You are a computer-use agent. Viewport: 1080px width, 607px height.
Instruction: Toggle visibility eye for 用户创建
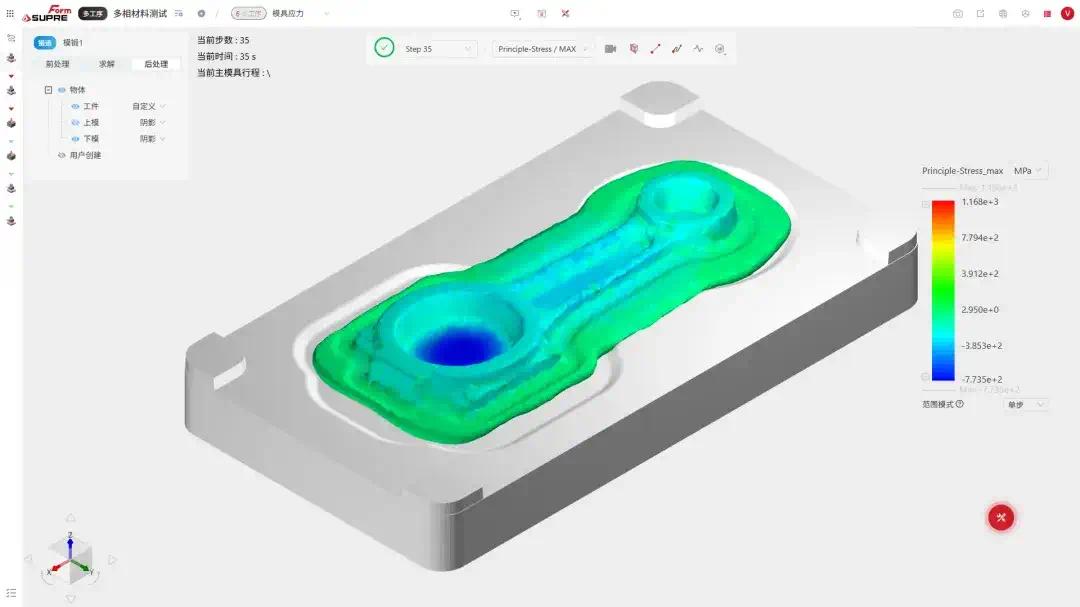(x=61, y=156)
